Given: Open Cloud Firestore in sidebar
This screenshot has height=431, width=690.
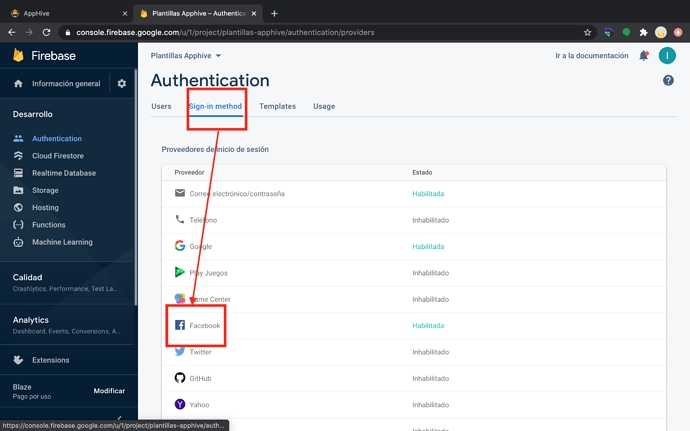Looking at the screenshot, I should 58,156.
